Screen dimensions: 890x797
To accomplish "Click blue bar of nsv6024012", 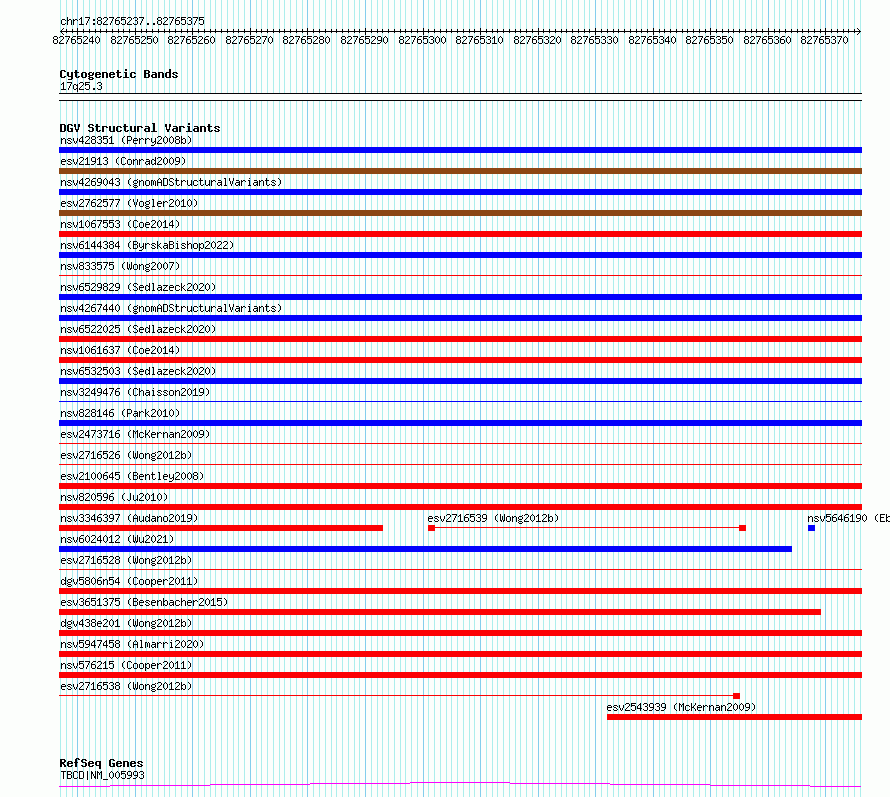I will click(x=425, y=549).
